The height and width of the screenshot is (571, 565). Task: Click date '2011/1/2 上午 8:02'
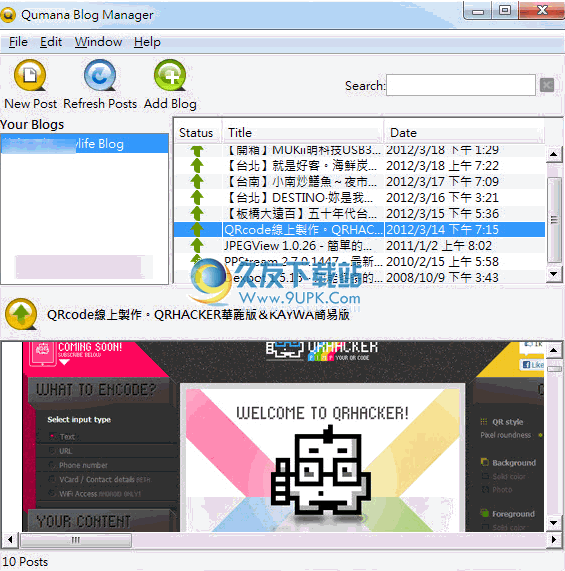tap(439, 245)
